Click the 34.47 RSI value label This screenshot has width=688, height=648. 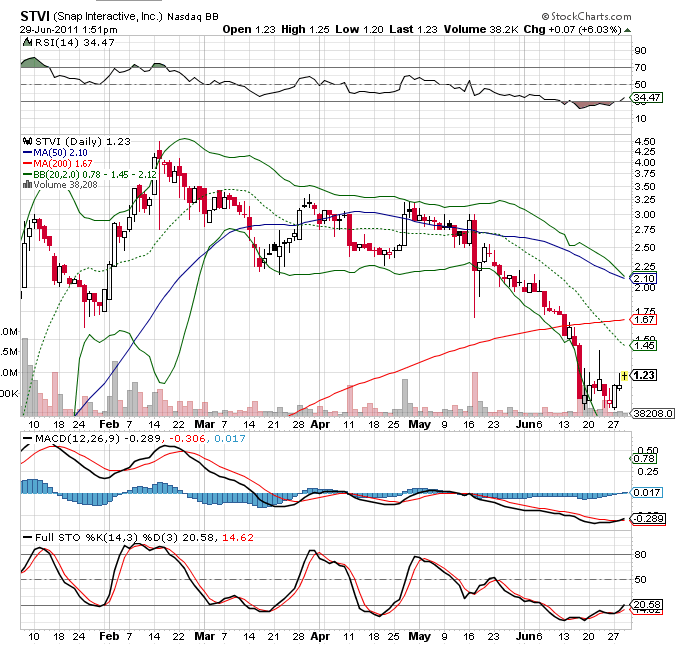(649, 98)
